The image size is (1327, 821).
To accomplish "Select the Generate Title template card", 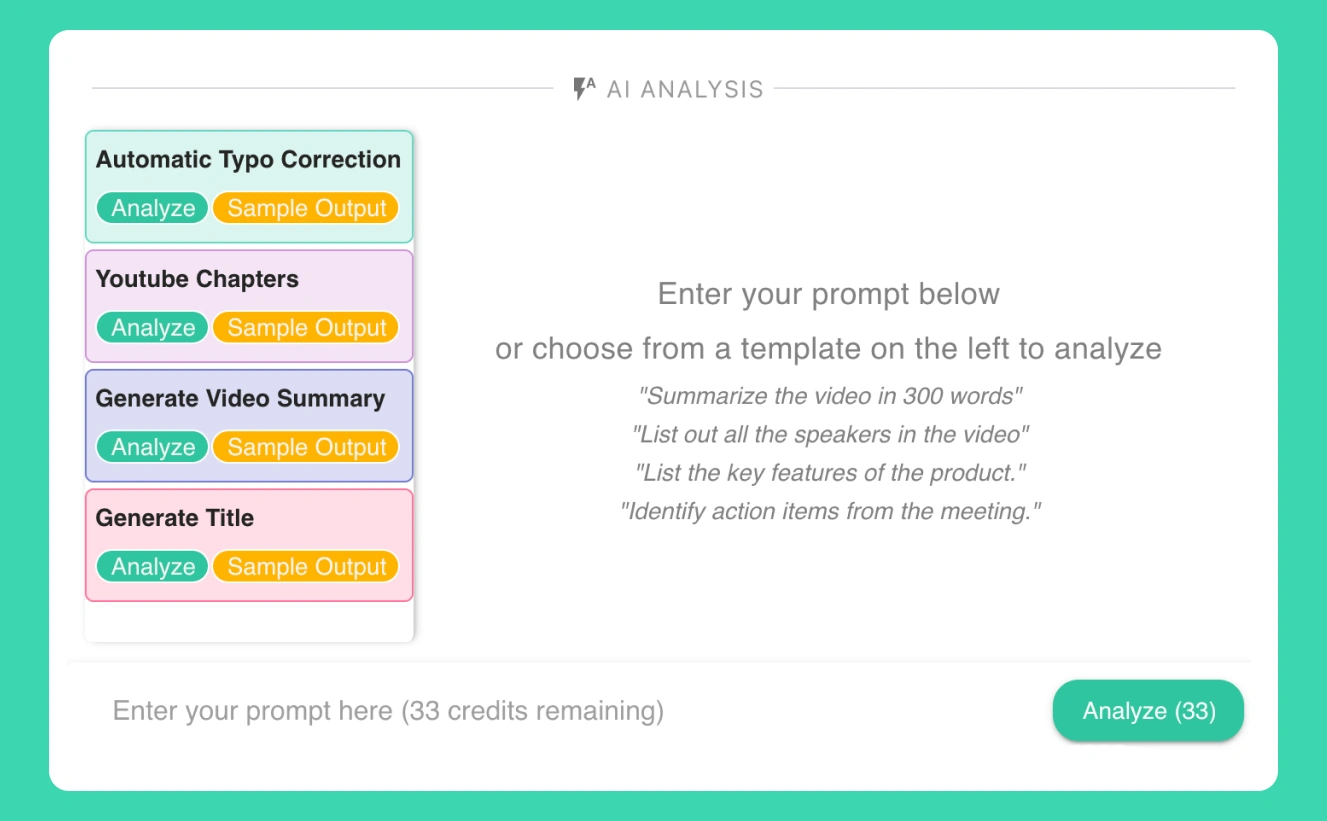I will (x=249, y=545).
